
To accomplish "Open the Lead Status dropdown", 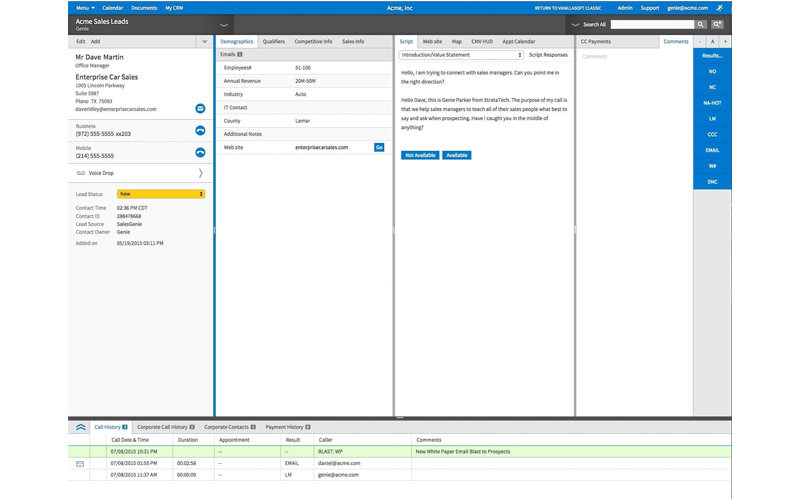I will [x=161, y=194].
